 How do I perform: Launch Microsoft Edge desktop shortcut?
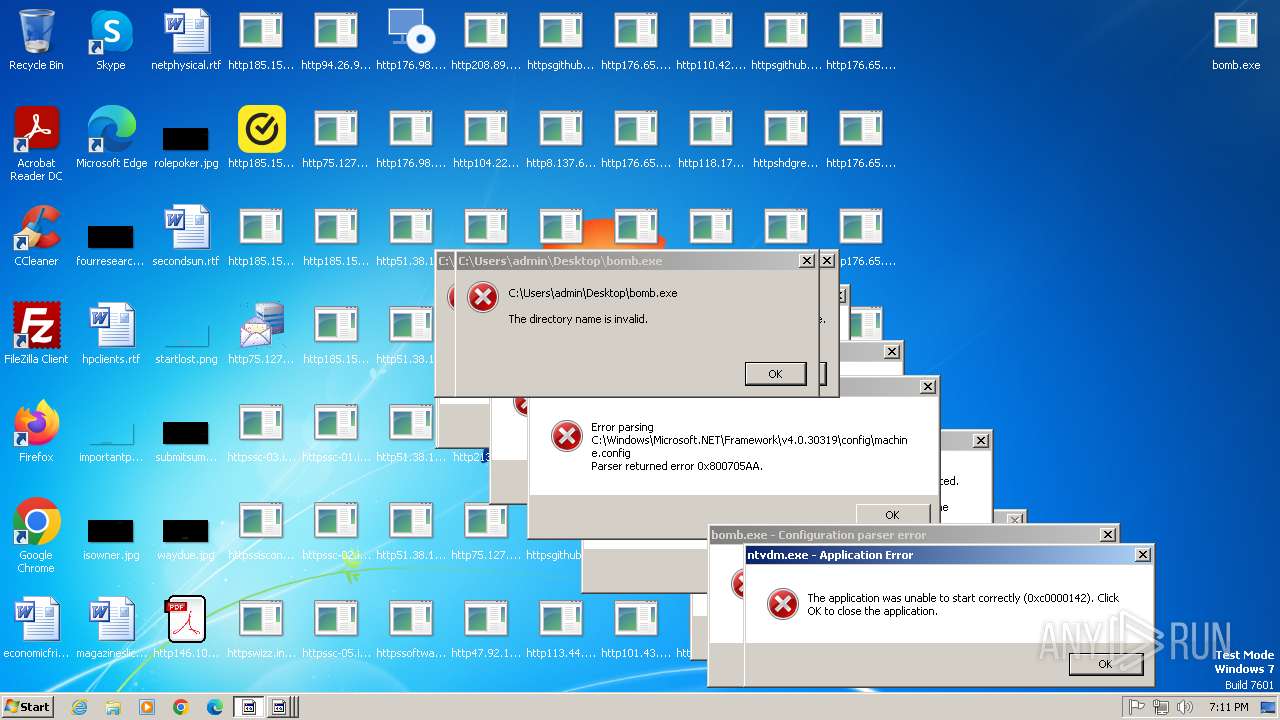click(x=111, y=138)
